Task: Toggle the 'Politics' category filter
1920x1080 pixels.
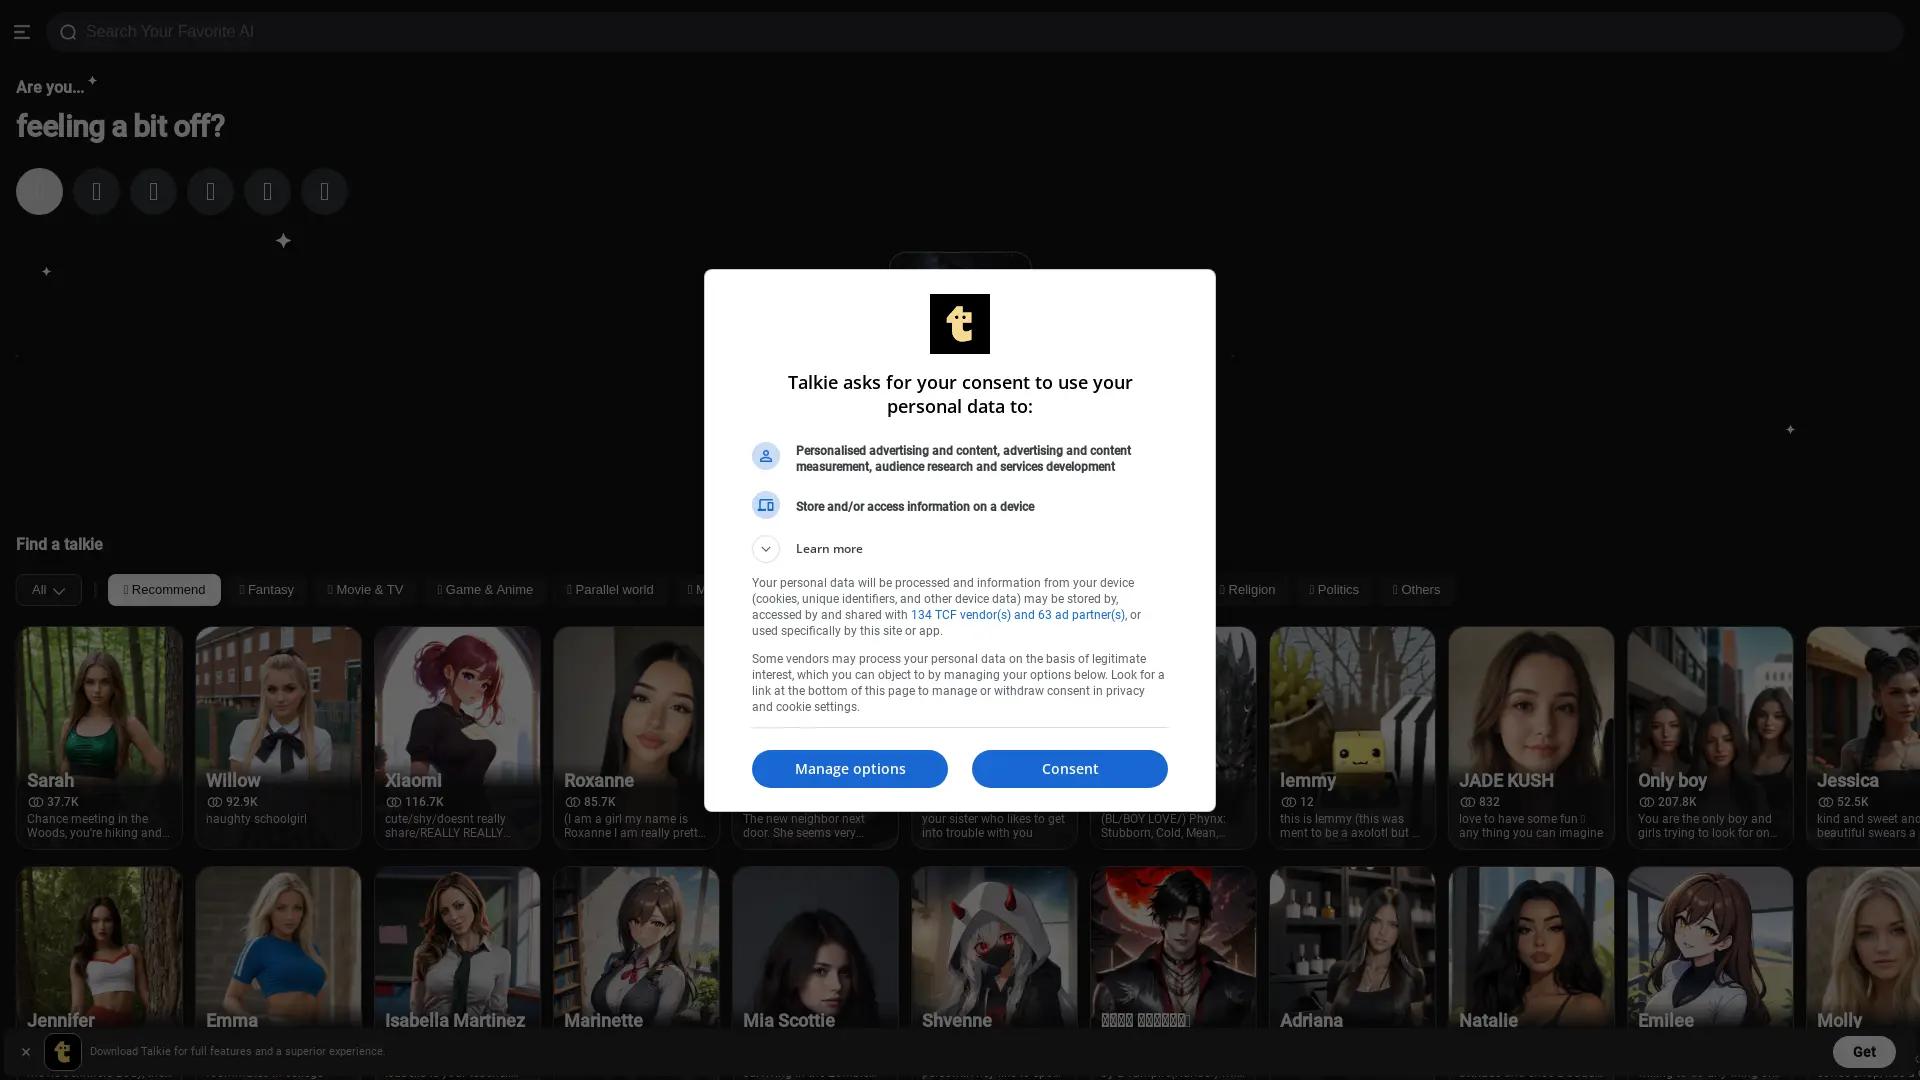Action: [1334, 590]
